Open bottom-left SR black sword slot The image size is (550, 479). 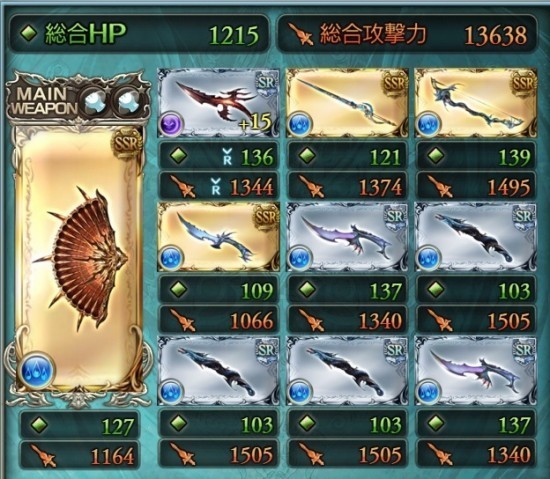pos(218,370)
